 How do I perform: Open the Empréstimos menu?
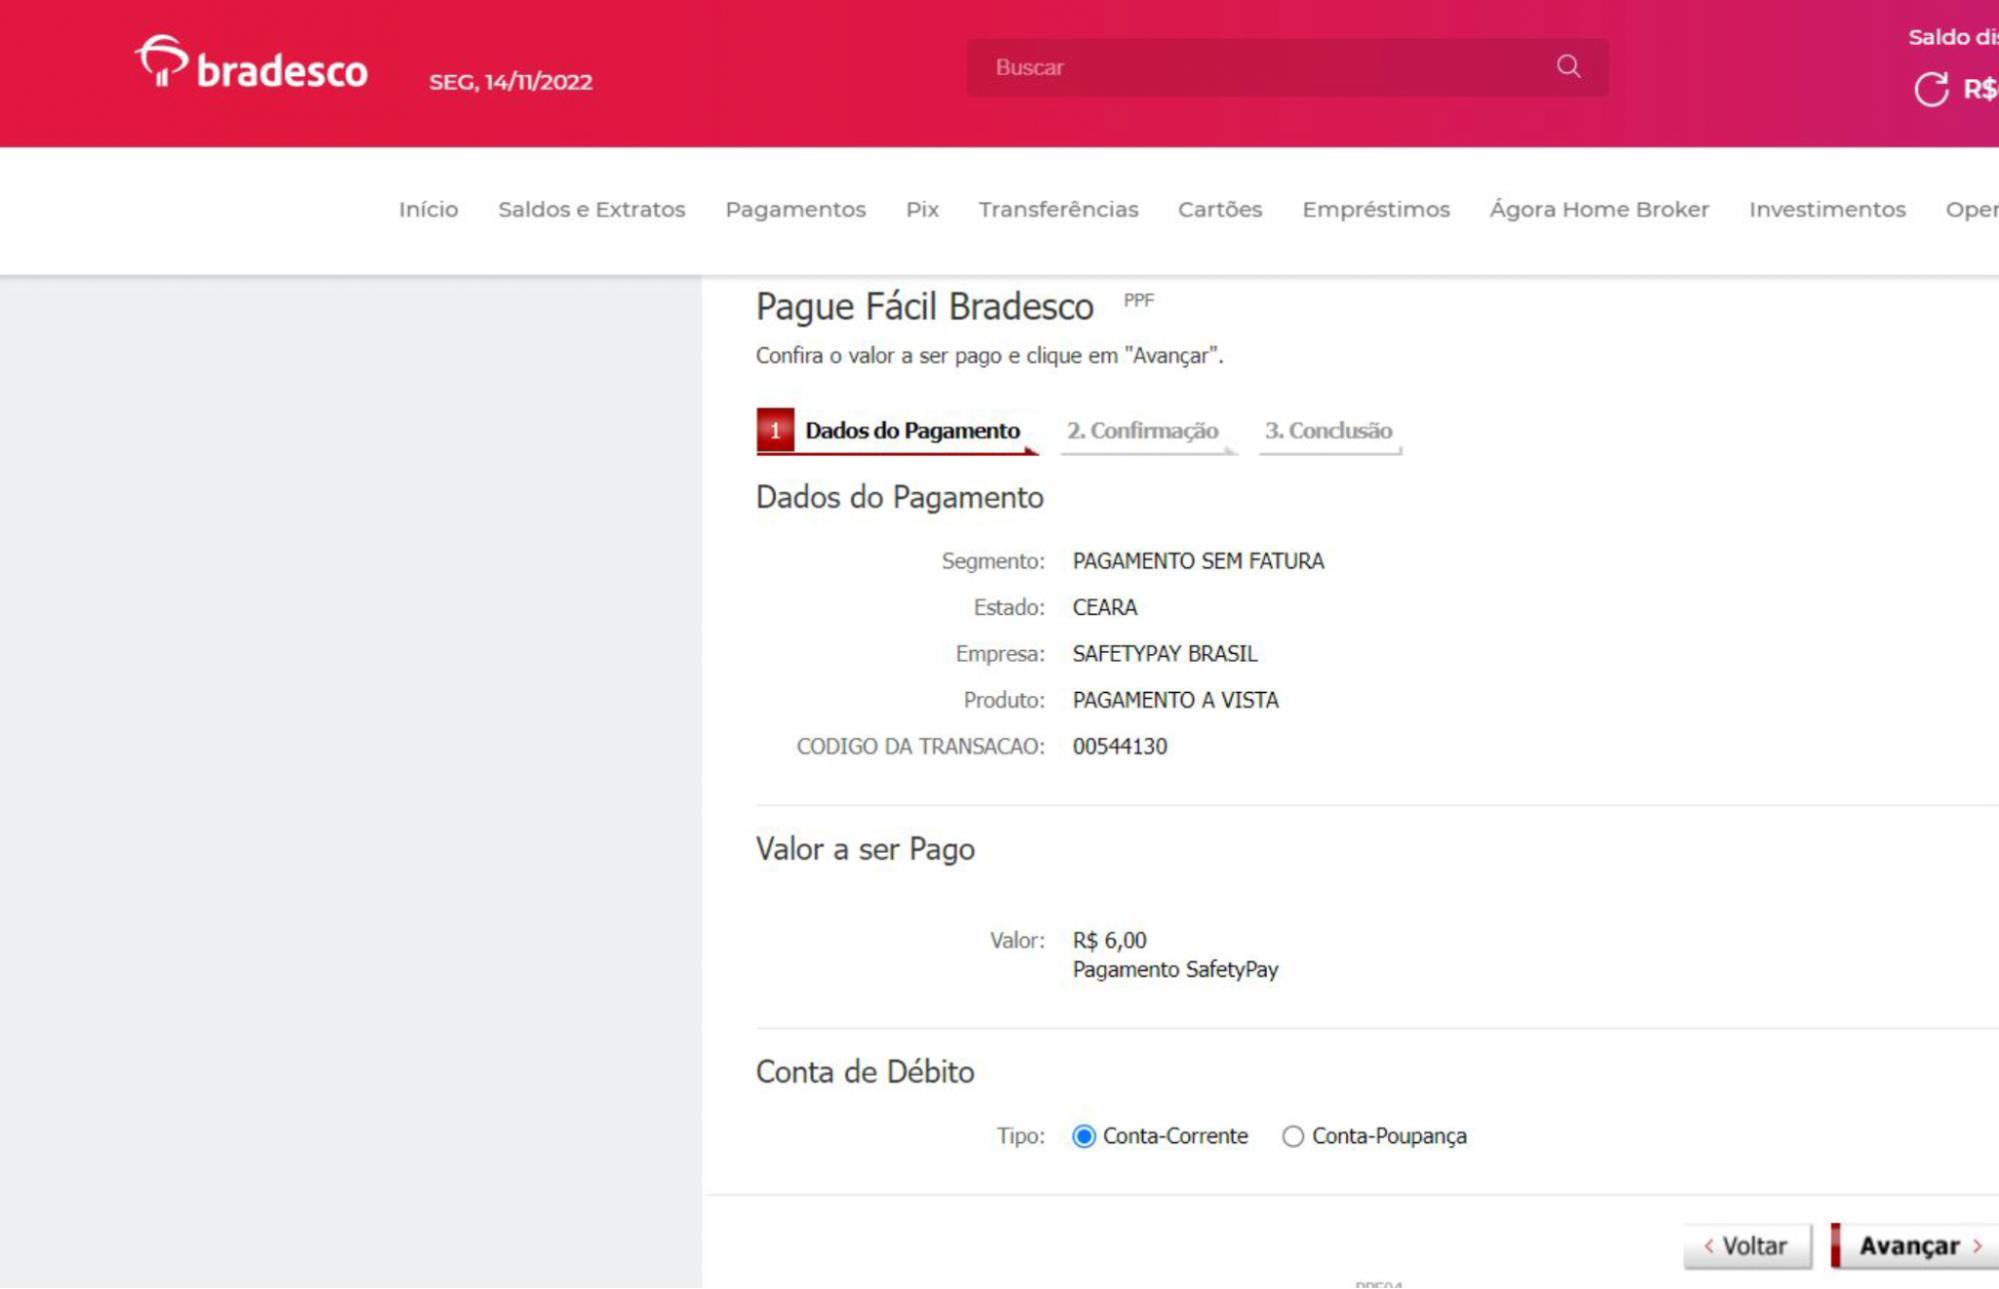tap(1375, 209)
